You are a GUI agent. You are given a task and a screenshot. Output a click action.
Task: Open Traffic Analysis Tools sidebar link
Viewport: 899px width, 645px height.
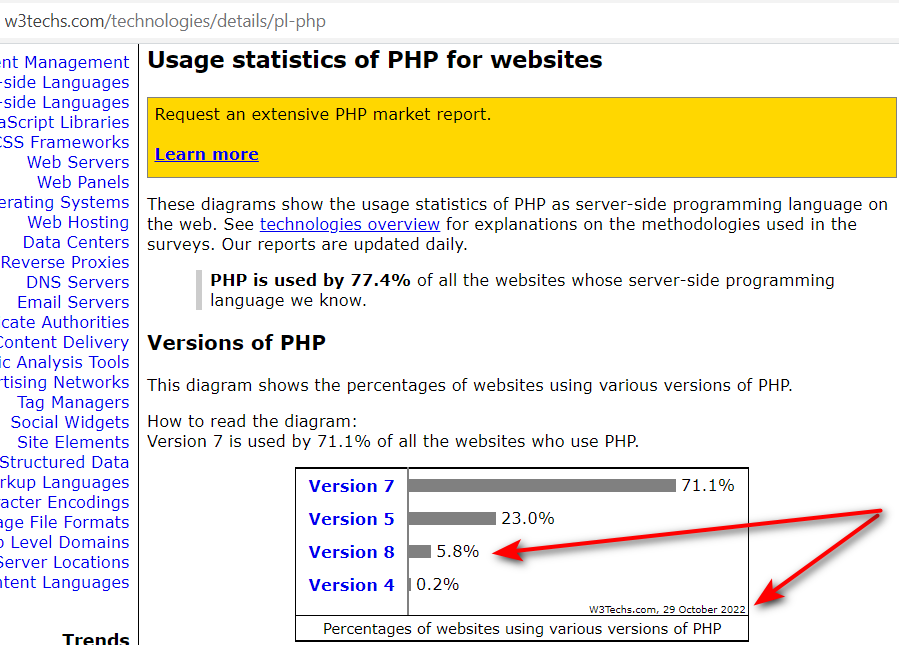pos(65,362)
